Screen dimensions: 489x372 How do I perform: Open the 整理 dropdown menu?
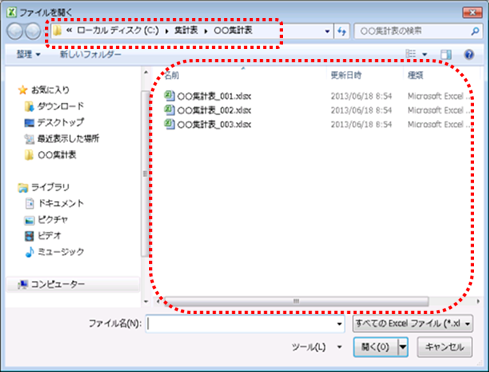28,54
